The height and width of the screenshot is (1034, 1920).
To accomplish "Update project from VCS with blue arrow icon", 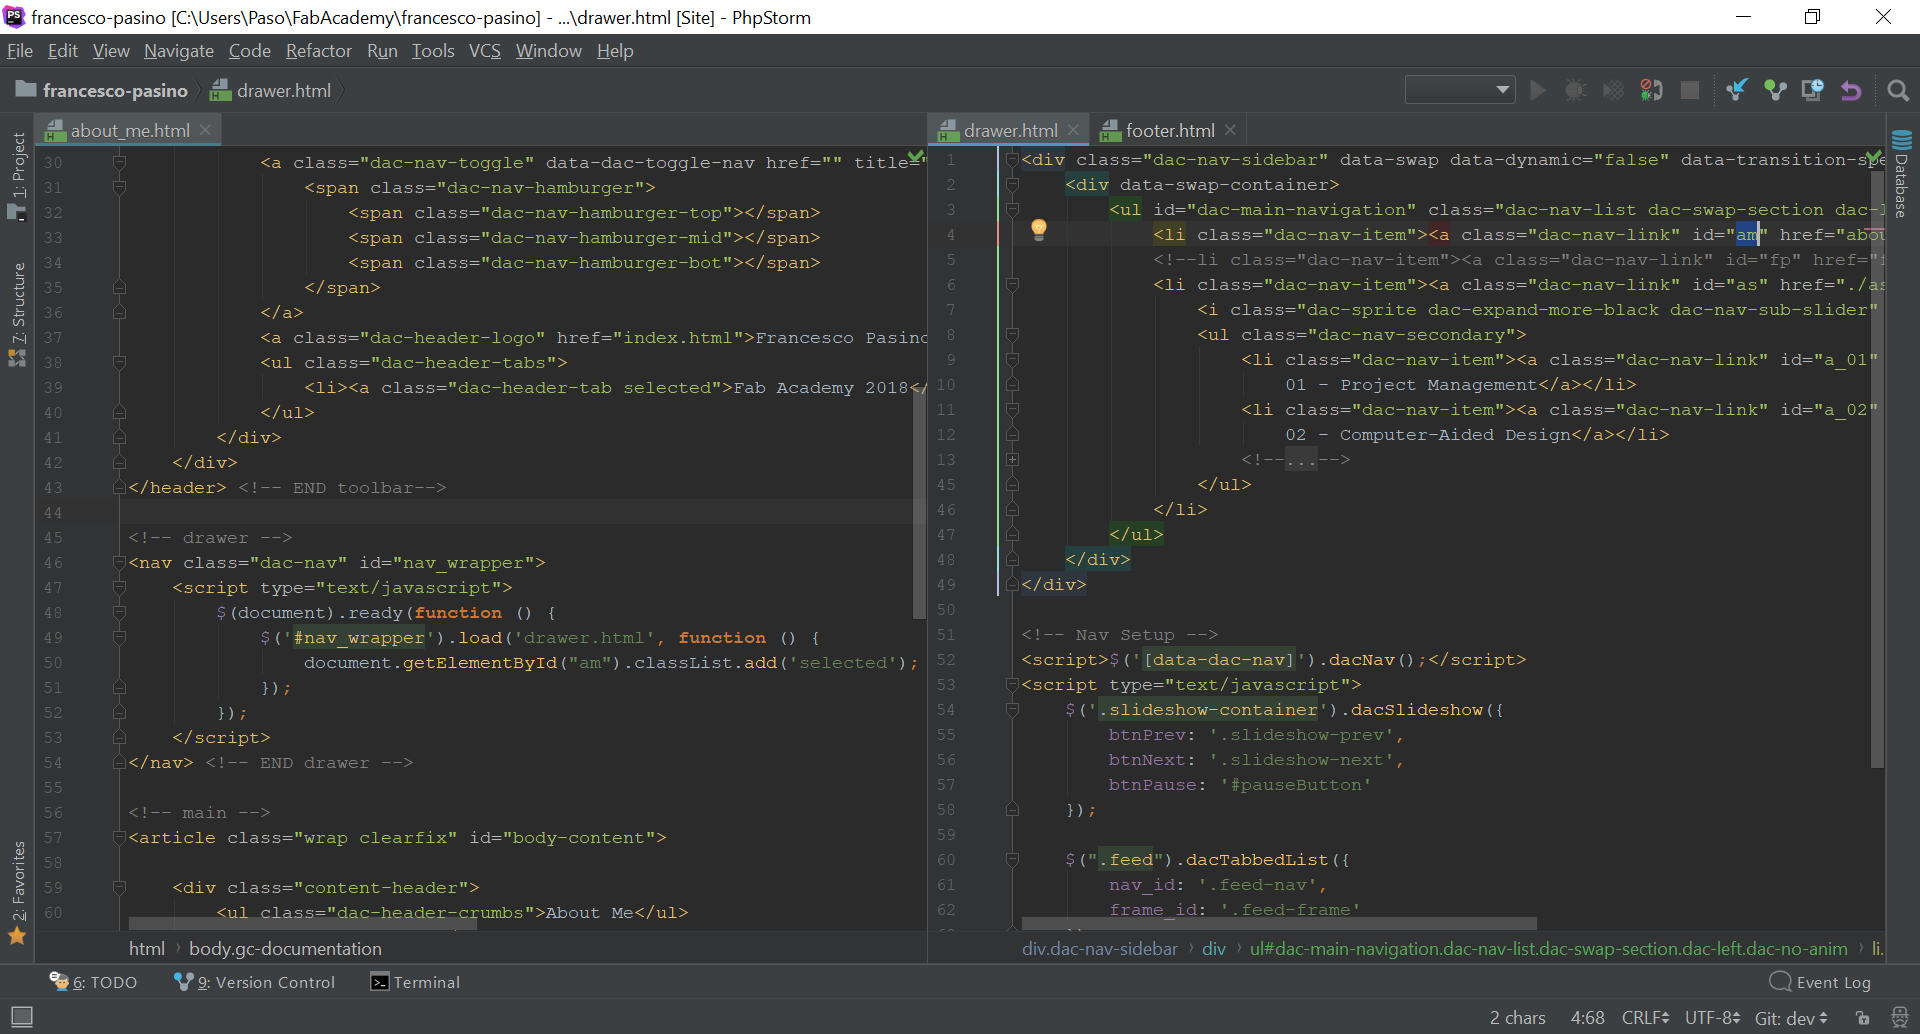I will (1737, 91).
